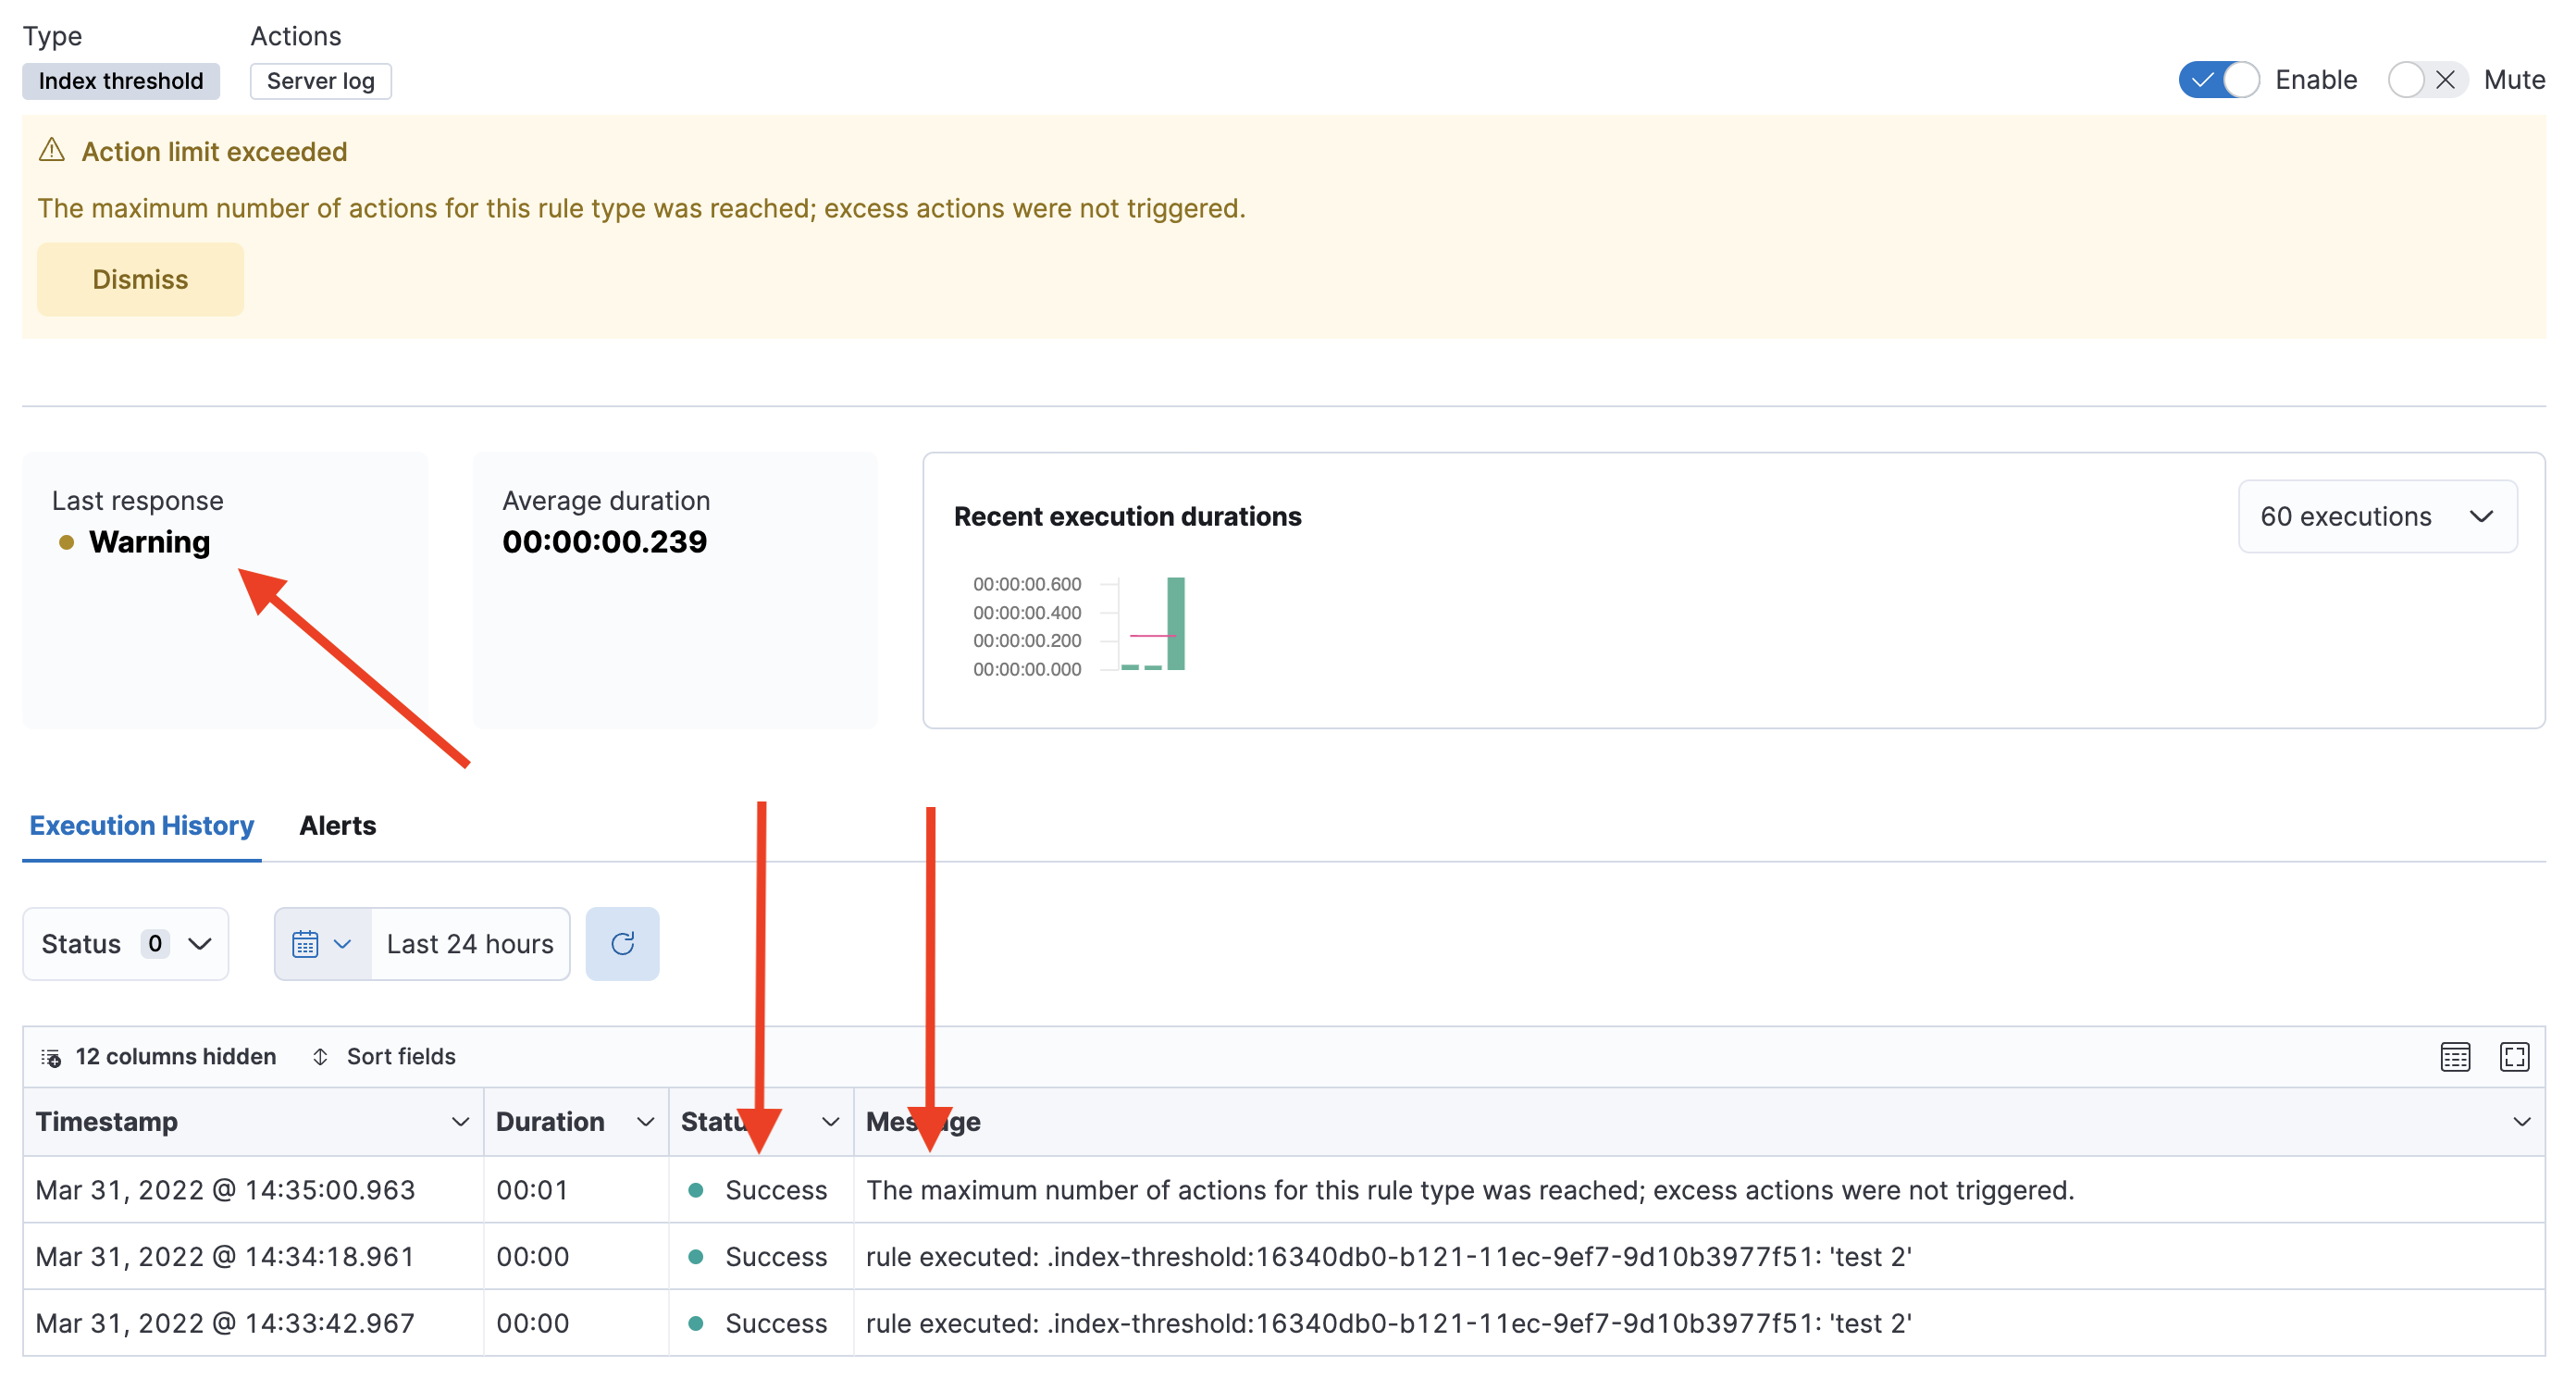Open the Timestamp column sort menu
2576x1379 pixels.
pos(460,1121)
